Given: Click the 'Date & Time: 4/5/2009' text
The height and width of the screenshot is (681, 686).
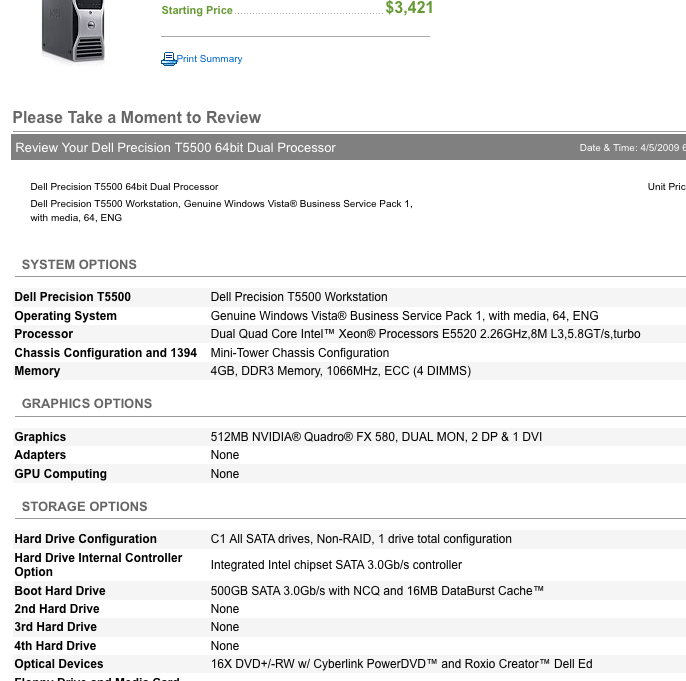Looking at the screenshot, I should point(632,148).
